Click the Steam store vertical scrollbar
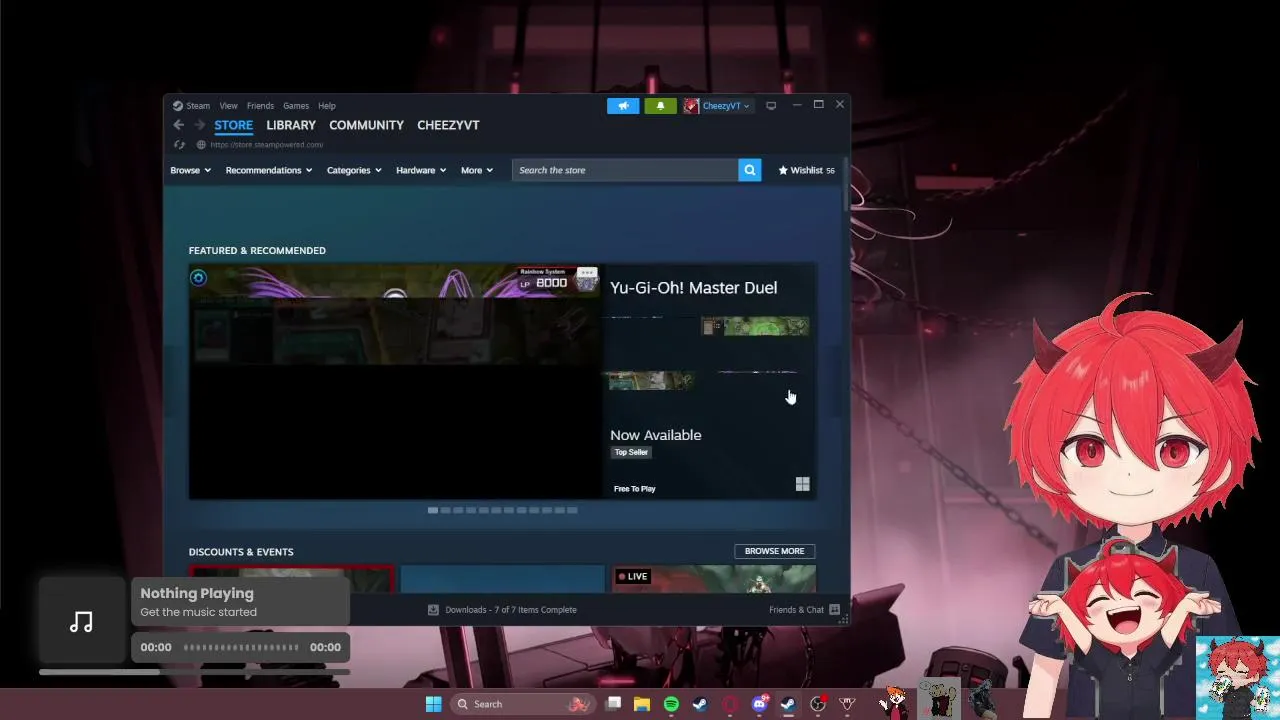The height and width of the screenshot is (720, 1280). tap(846, 185)
